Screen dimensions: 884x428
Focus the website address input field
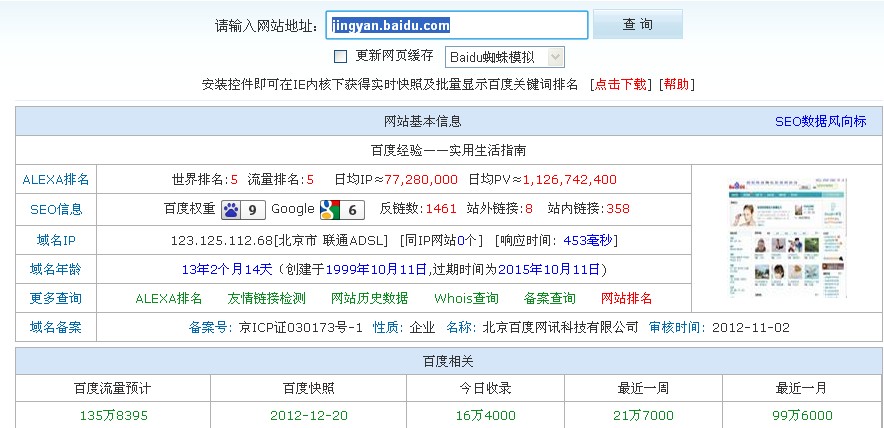(x=457, y=25)
